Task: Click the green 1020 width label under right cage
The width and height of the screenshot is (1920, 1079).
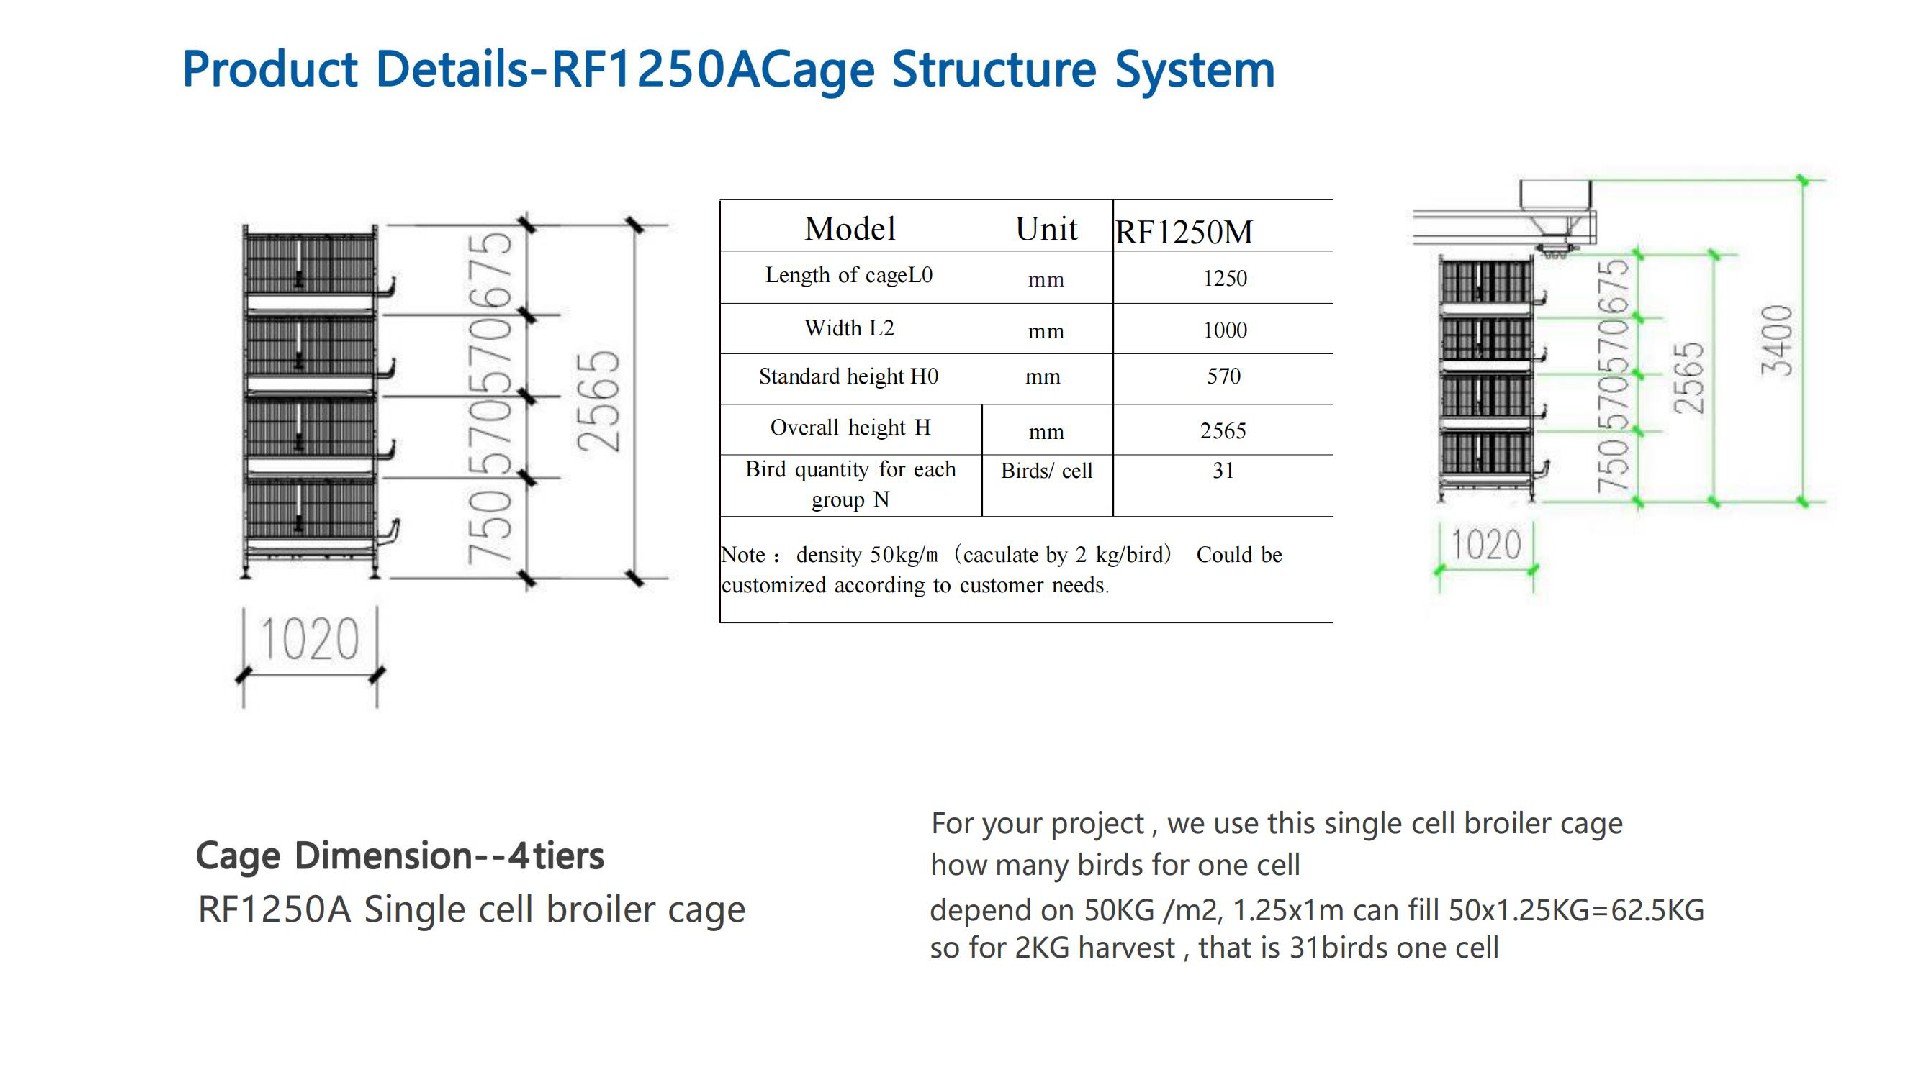Action: pyautogui.click(x=1486, y=546)
